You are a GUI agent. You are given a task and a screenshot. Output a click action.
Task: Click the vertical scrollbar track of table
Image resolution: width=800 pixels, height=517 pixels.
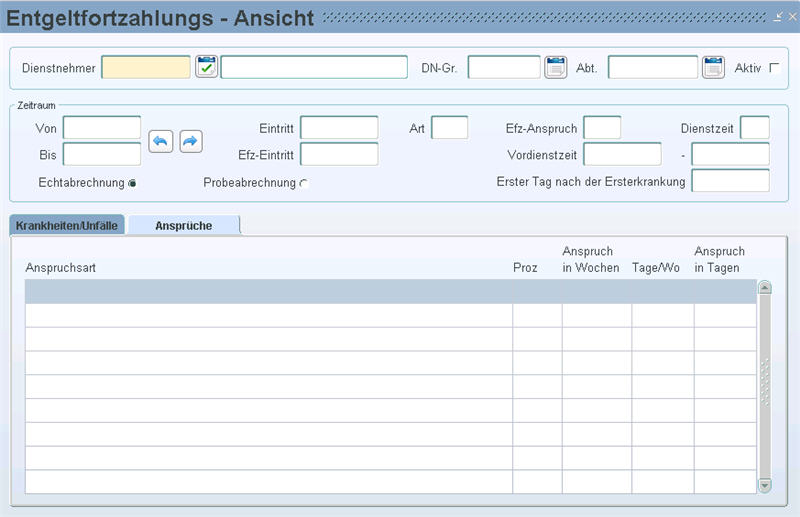click(764, 386)
